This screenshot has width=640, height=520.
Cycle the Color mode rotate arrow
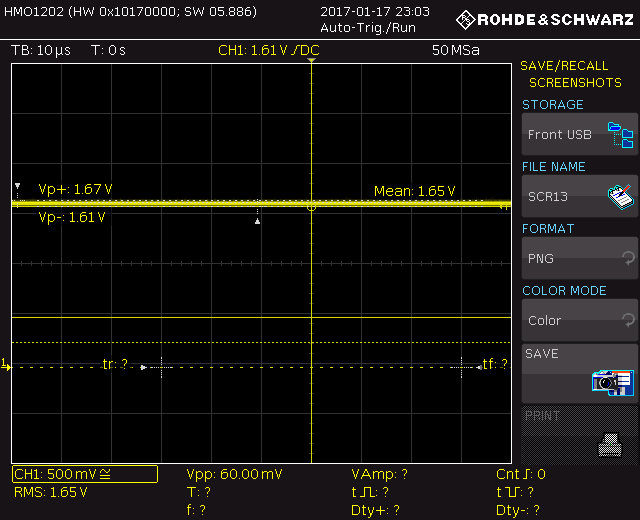click(628, 320)
